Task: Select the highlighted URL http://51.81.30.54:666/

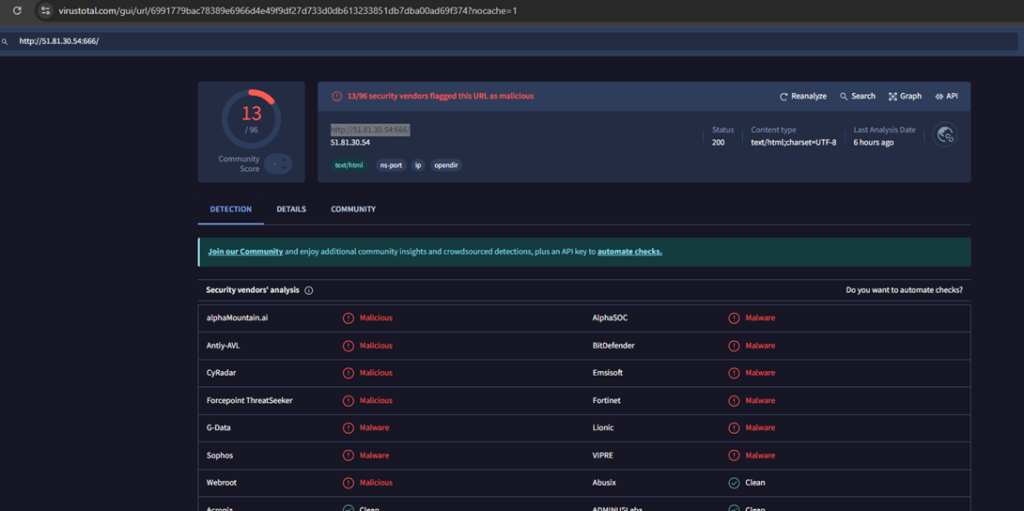Action: click(x=370, y=130)
